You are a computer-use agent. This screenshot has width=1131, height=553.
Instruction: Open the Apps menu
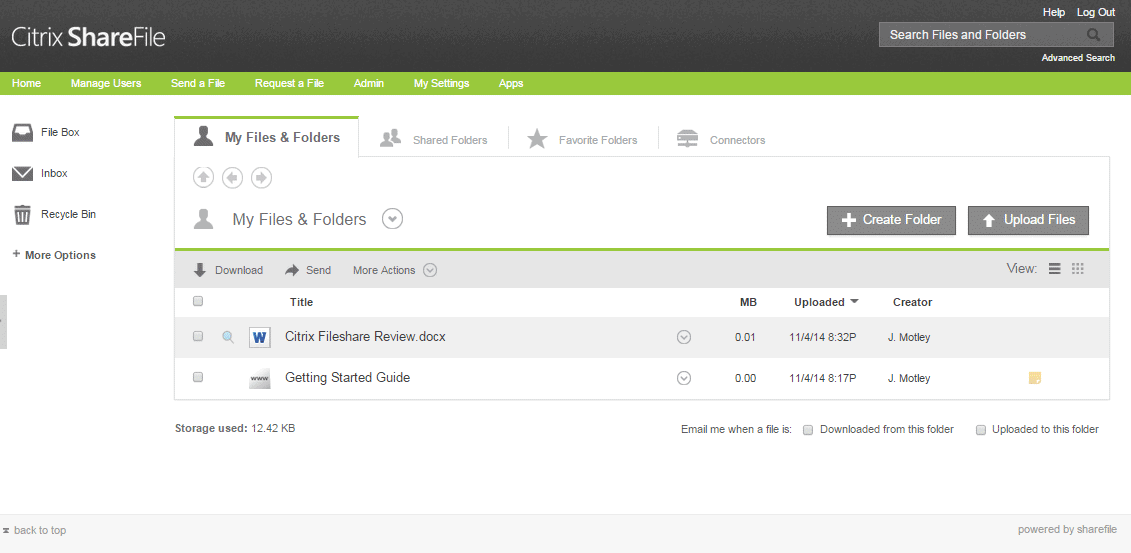pyautogui.click(x=511, y=84)
